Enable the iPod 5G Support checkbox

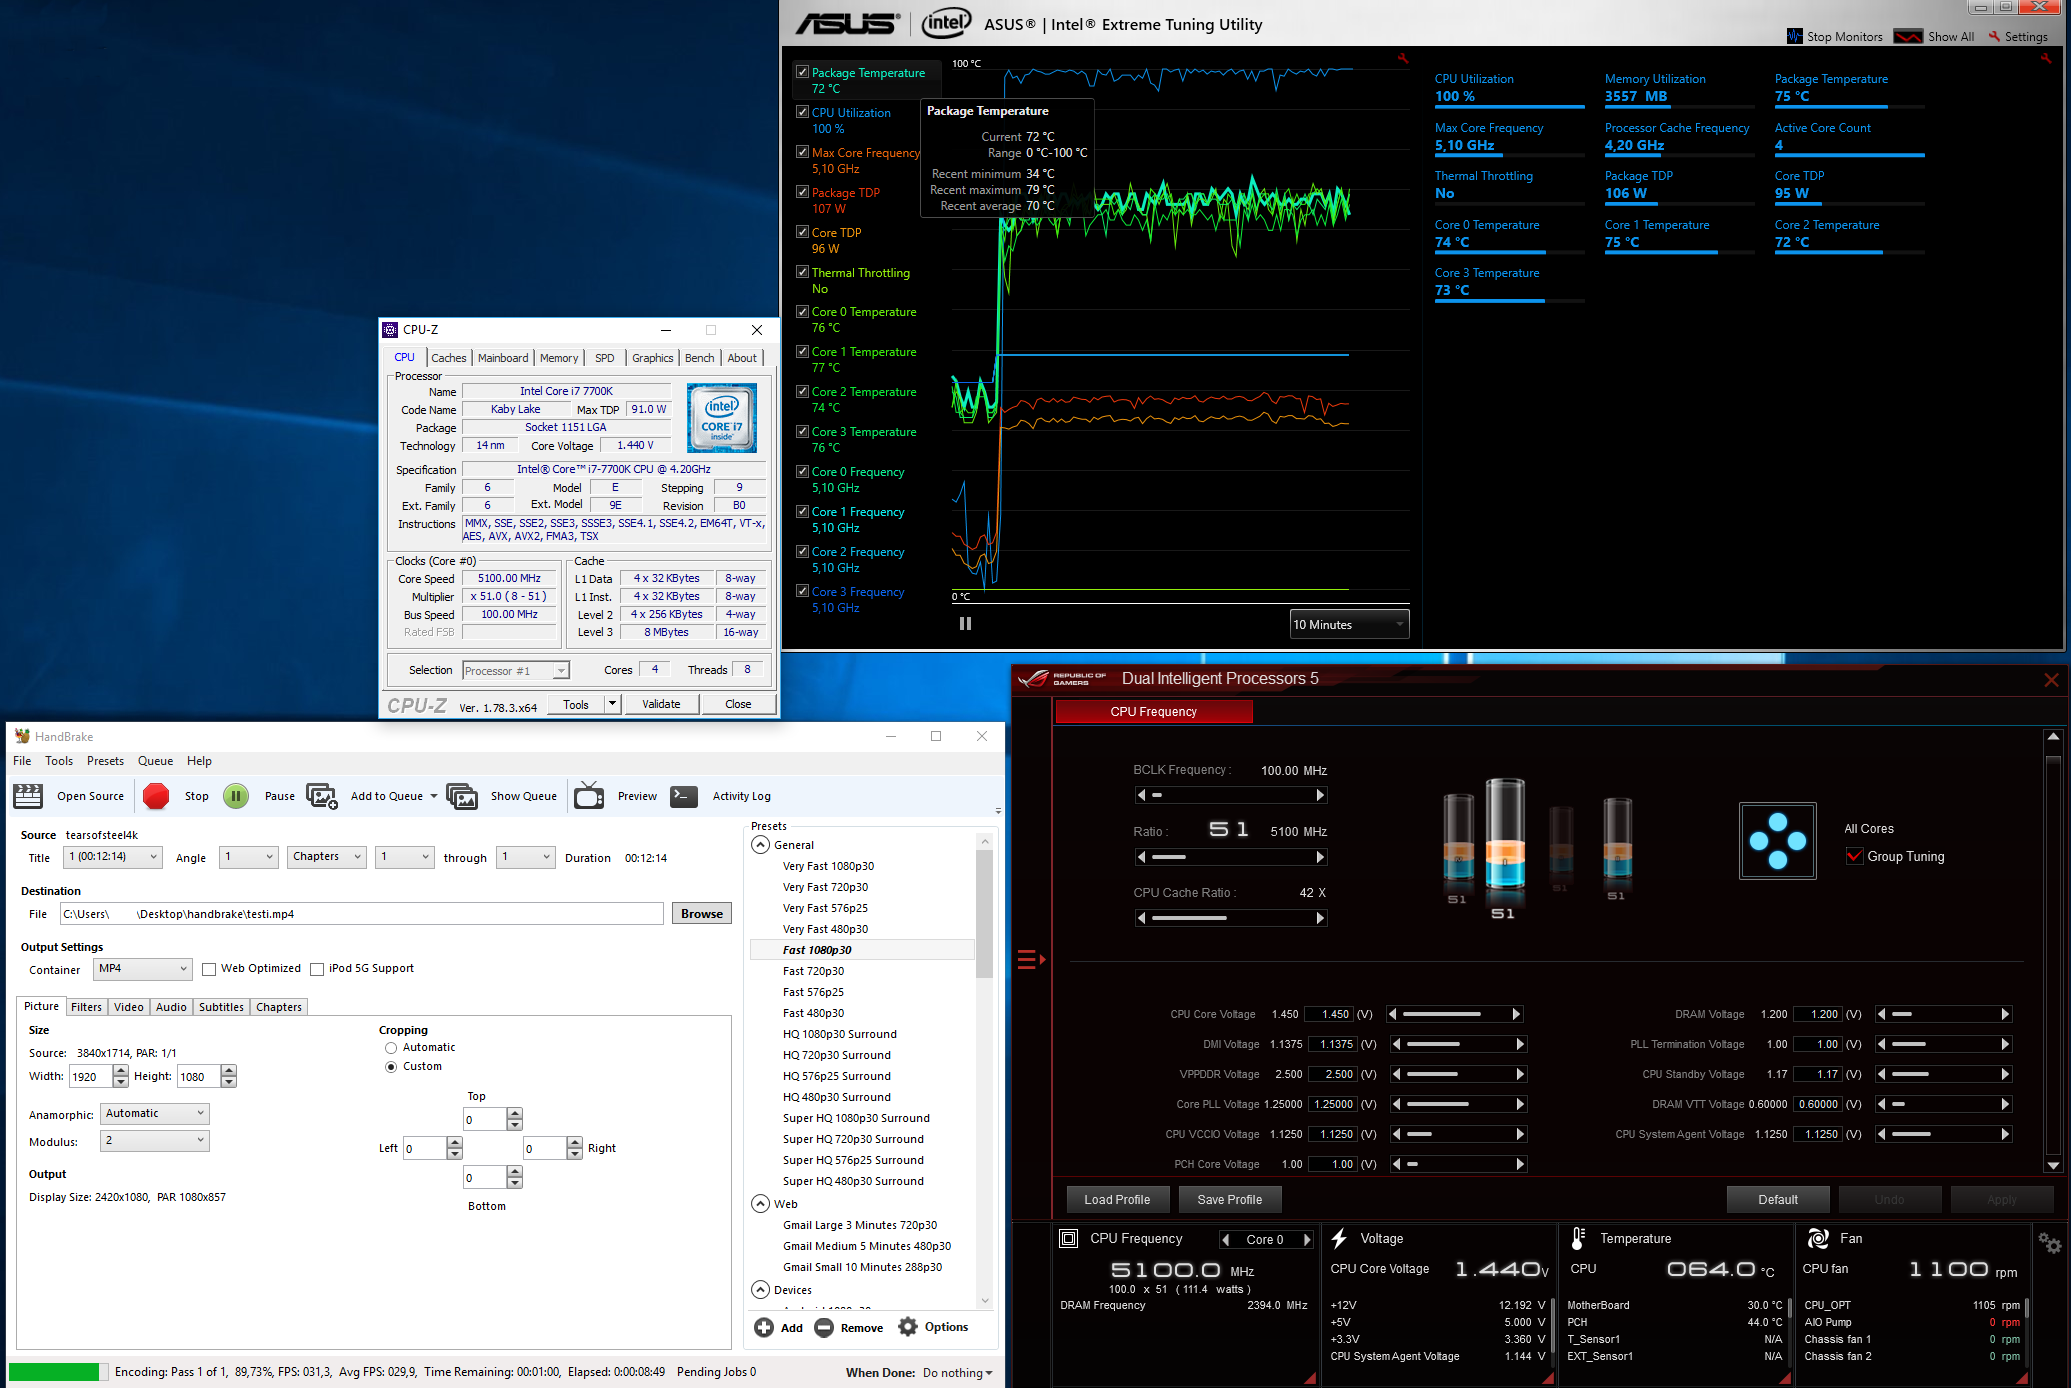317,969
